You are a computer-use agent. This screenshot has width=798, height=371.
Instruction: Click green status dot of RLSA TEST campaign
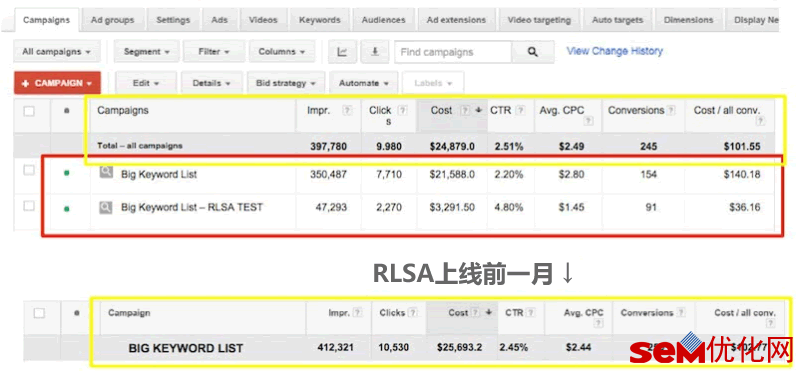pyautogui.click(x=67, y=208)
